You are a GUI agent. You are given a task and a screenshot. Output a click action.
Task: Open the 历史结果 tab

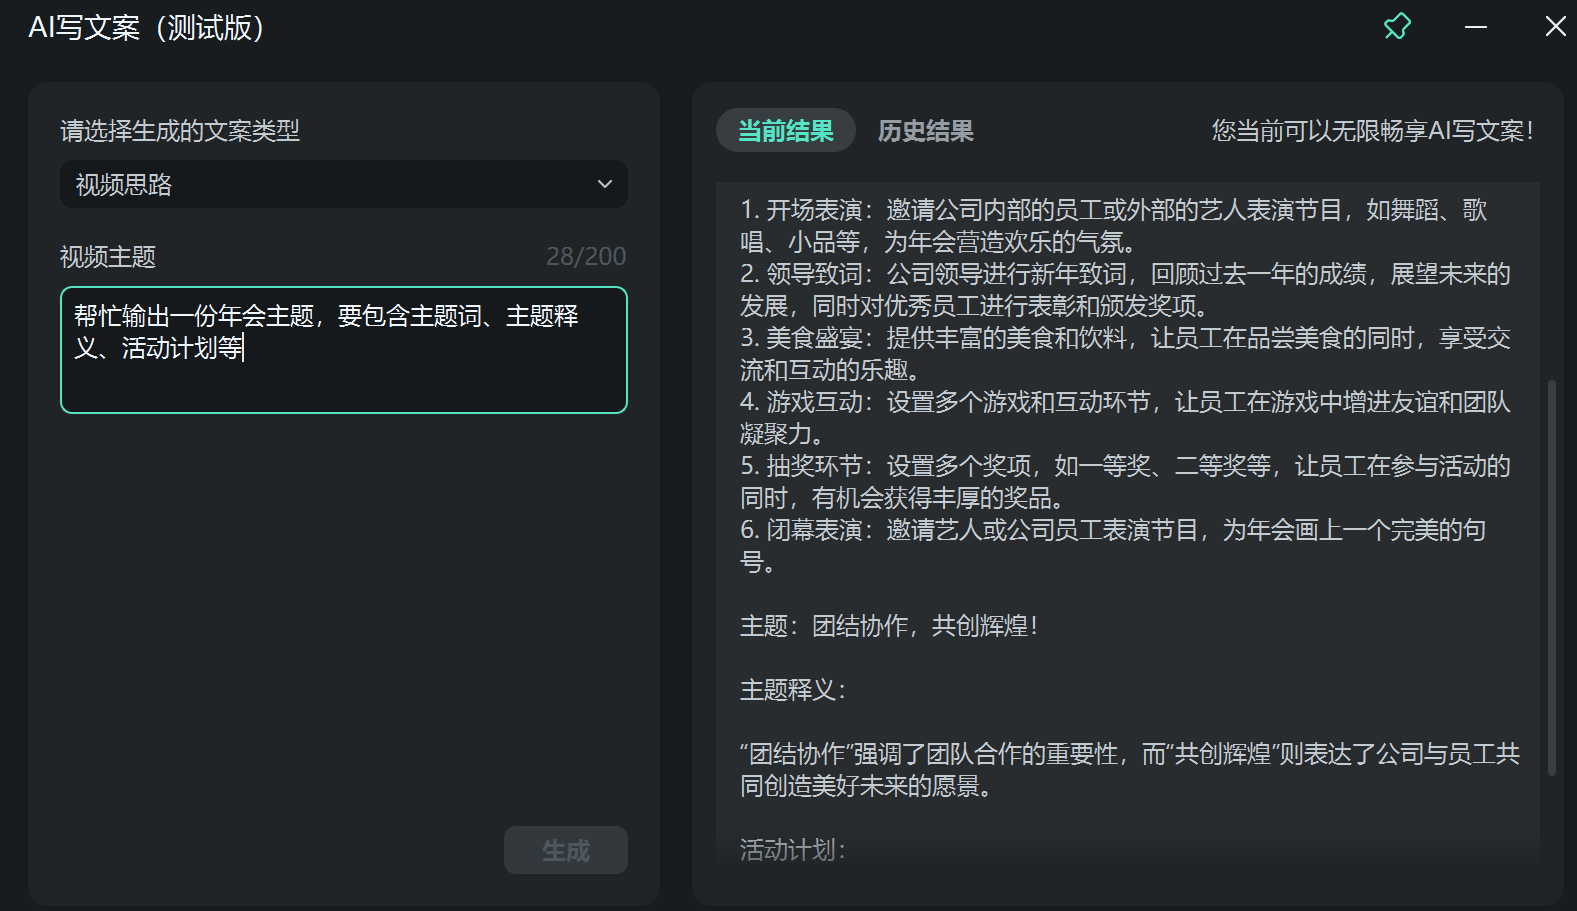(x=925, y=131)
